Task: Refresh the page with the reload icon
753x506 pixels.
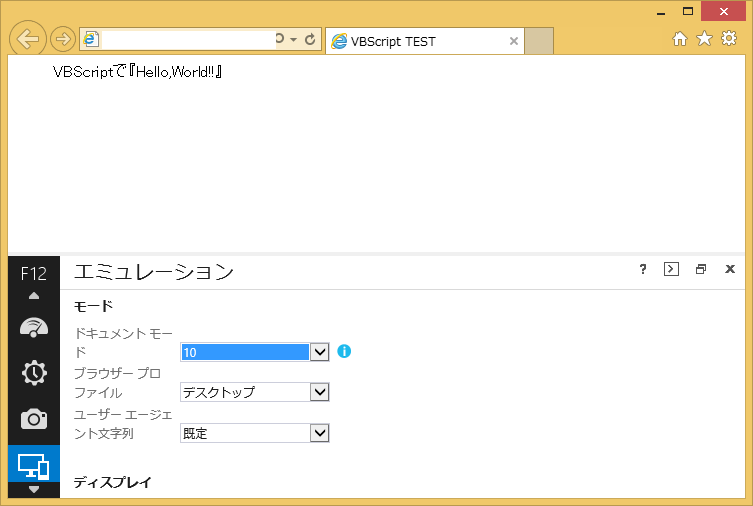Action: tap(310, 39)
